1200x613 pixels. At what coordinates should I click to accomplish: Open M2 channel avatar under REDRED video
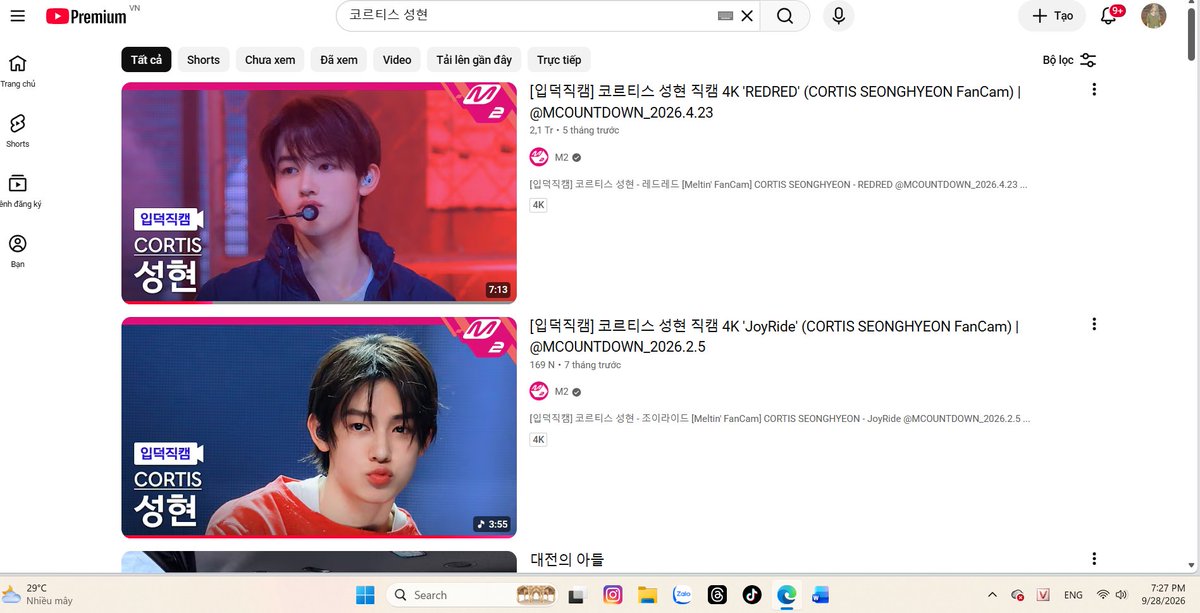pos(539,157)
